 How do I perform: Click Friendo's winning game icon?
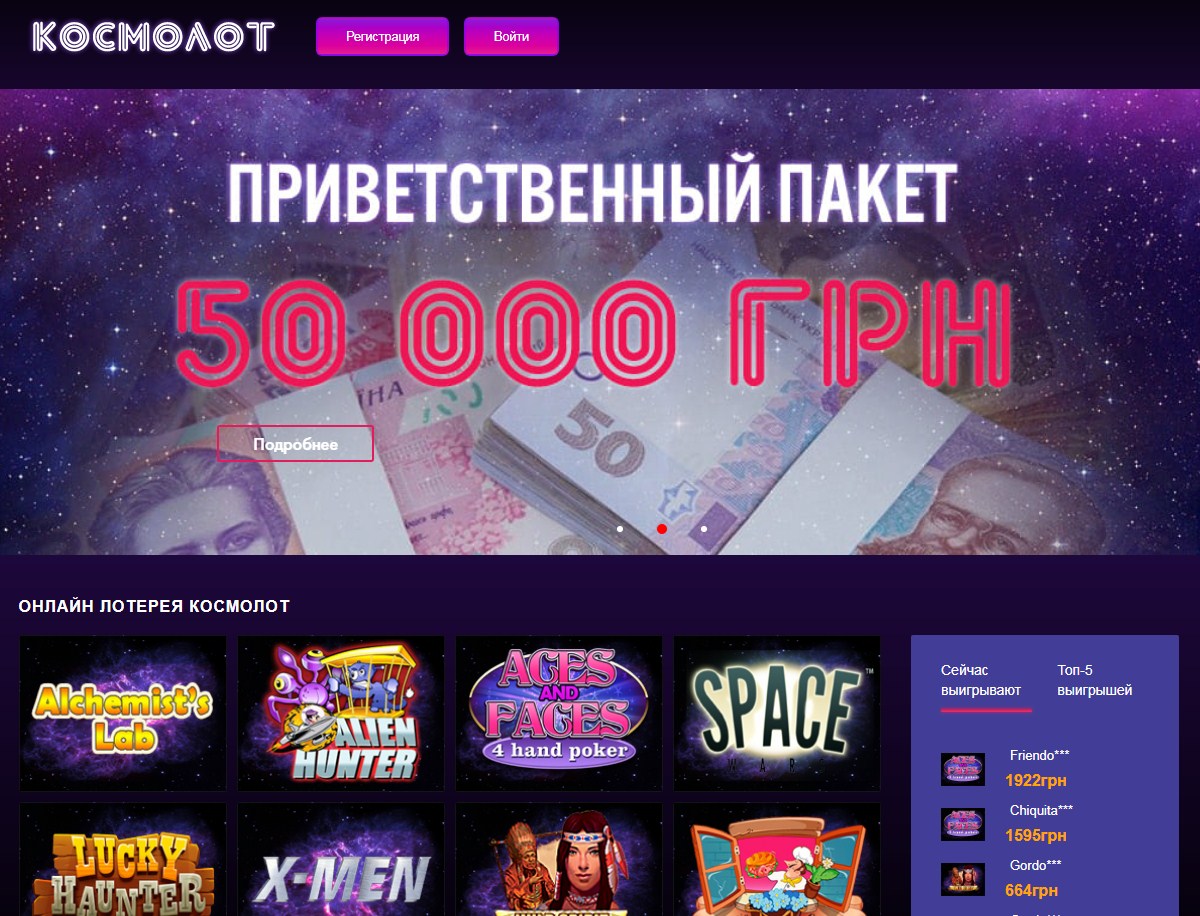coord(963,769)
